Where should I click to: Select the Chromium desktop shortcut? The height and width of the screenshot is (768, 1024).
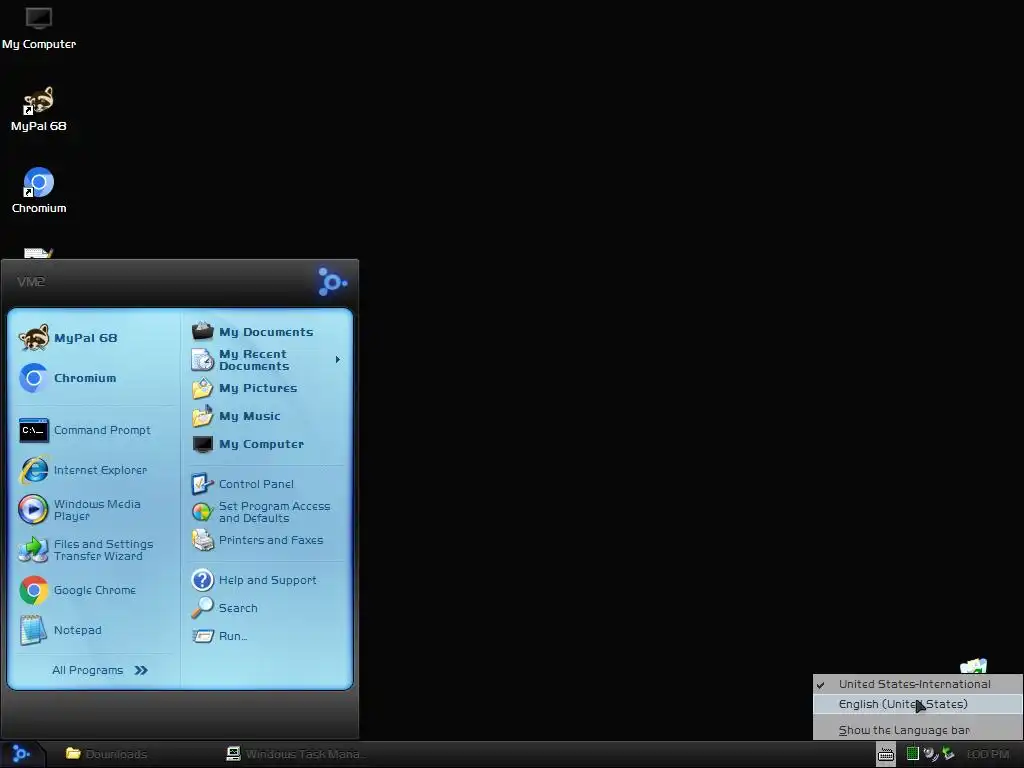tap(39, 191)
